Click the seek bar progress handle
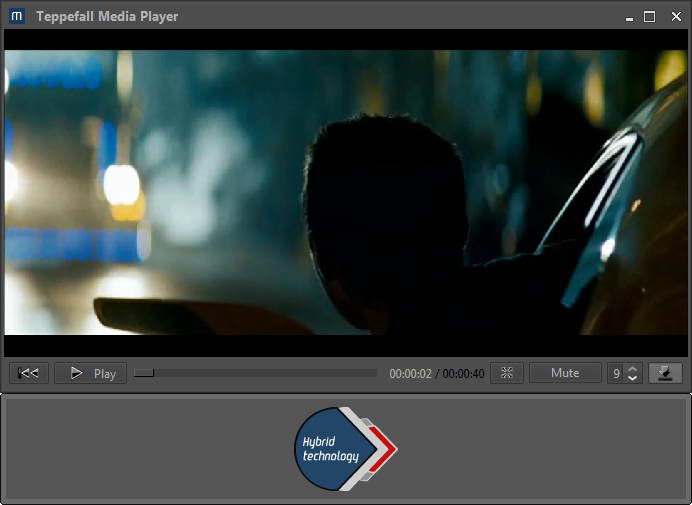This screenshot has height=505, width=692. point(144,373)
